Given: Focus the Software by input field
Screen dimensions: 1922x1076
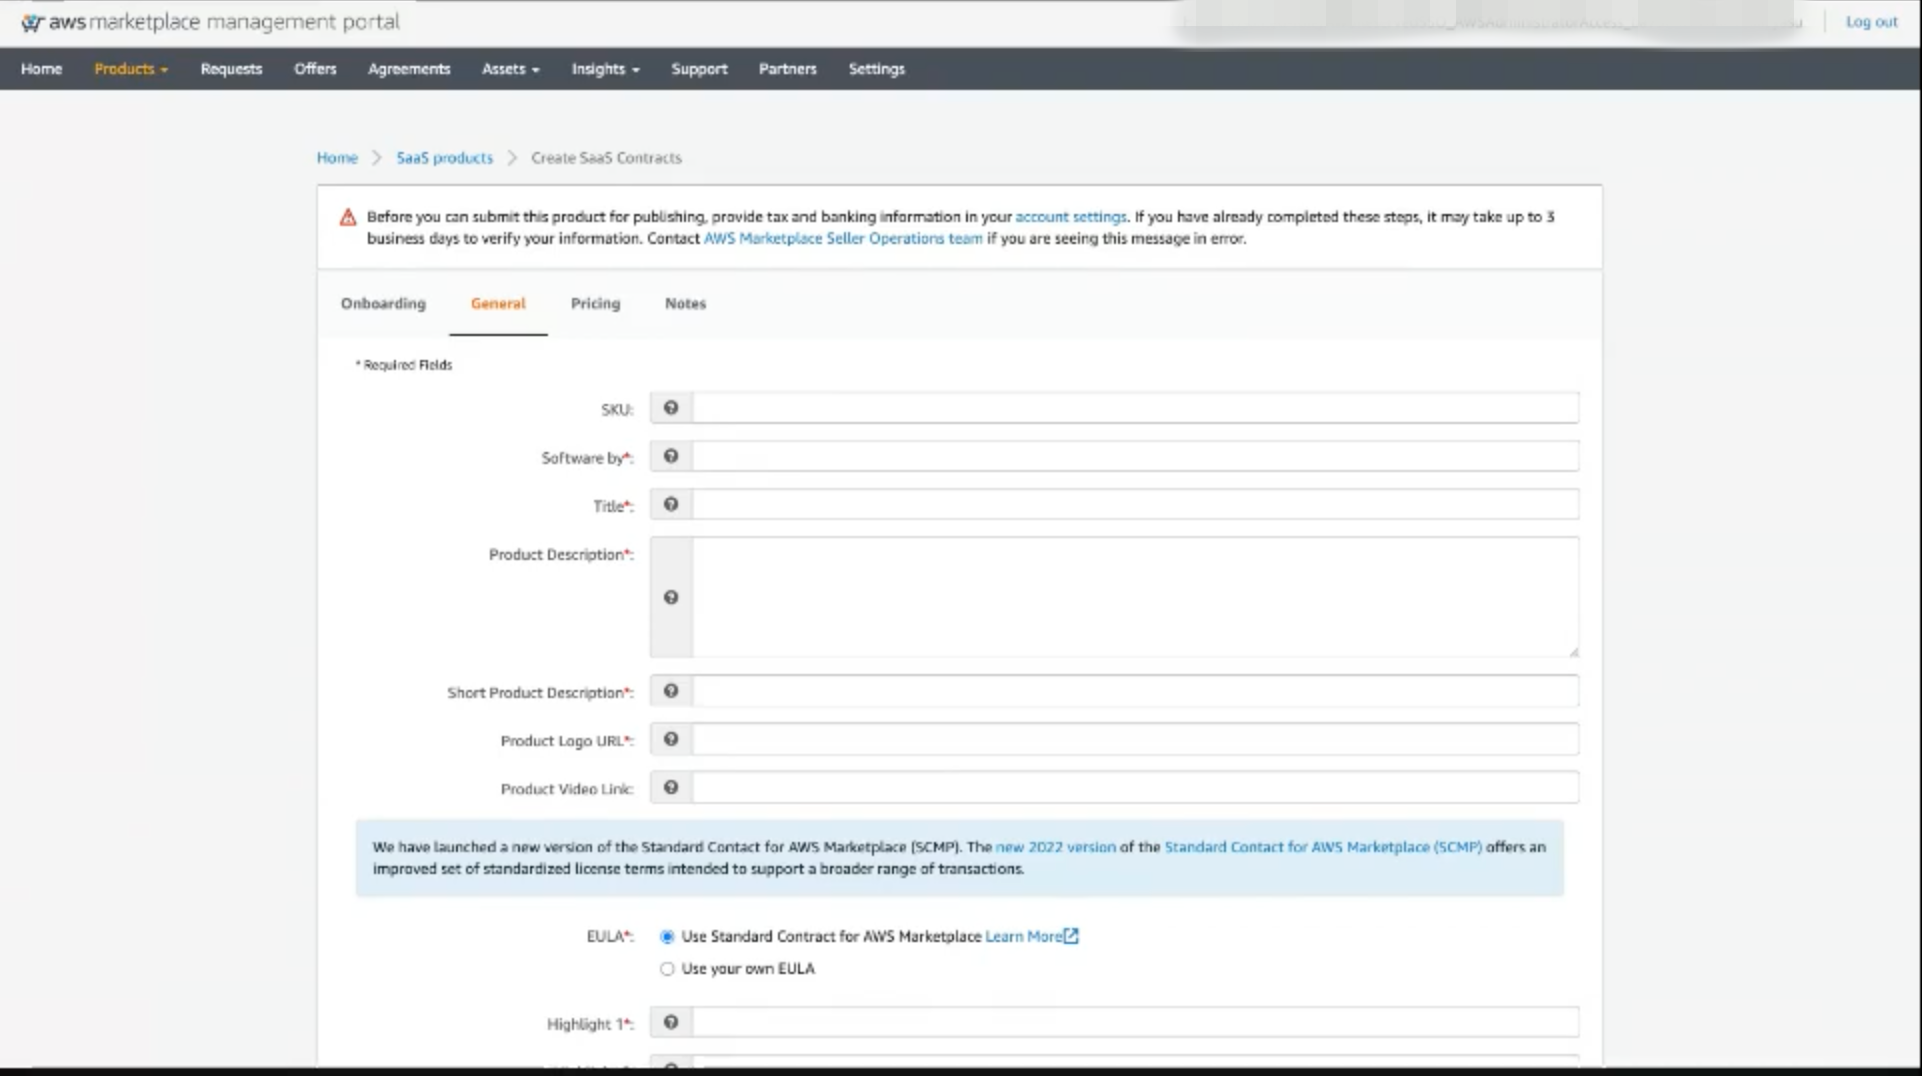Looking at the screenshot, I should [1135, 456].
